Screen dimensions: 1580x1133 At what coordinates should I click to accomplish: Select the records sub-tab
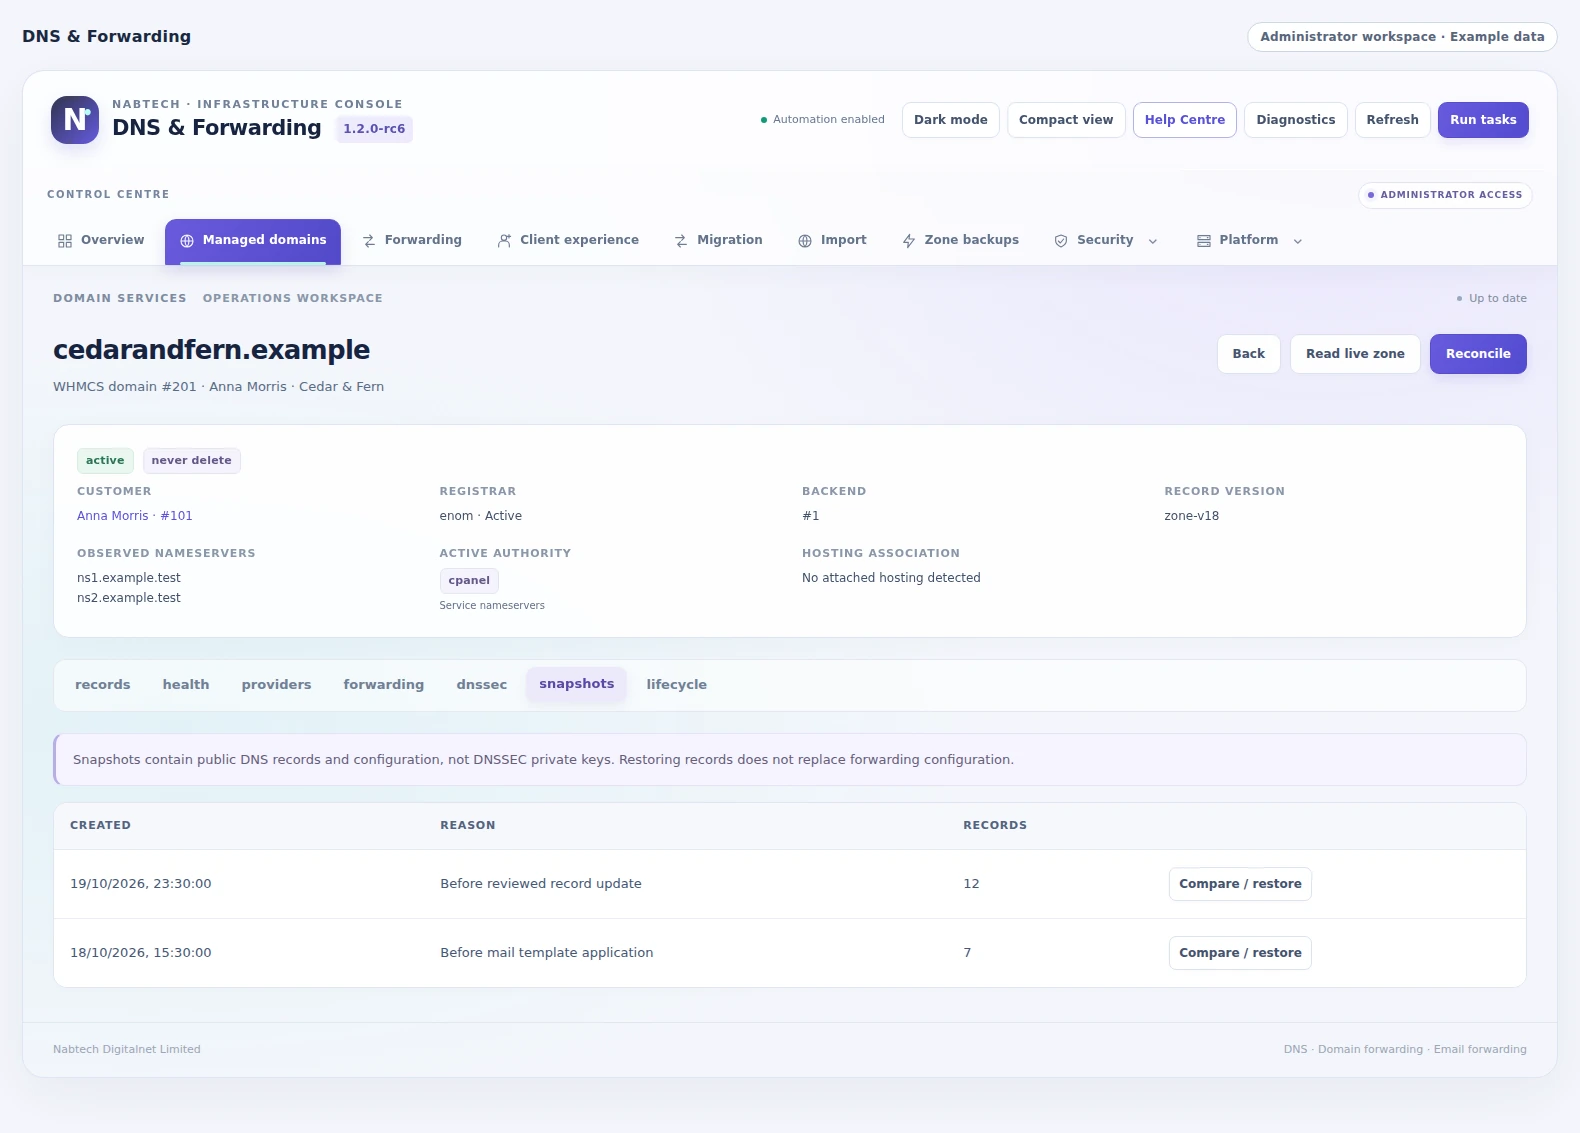click(103, 685)
